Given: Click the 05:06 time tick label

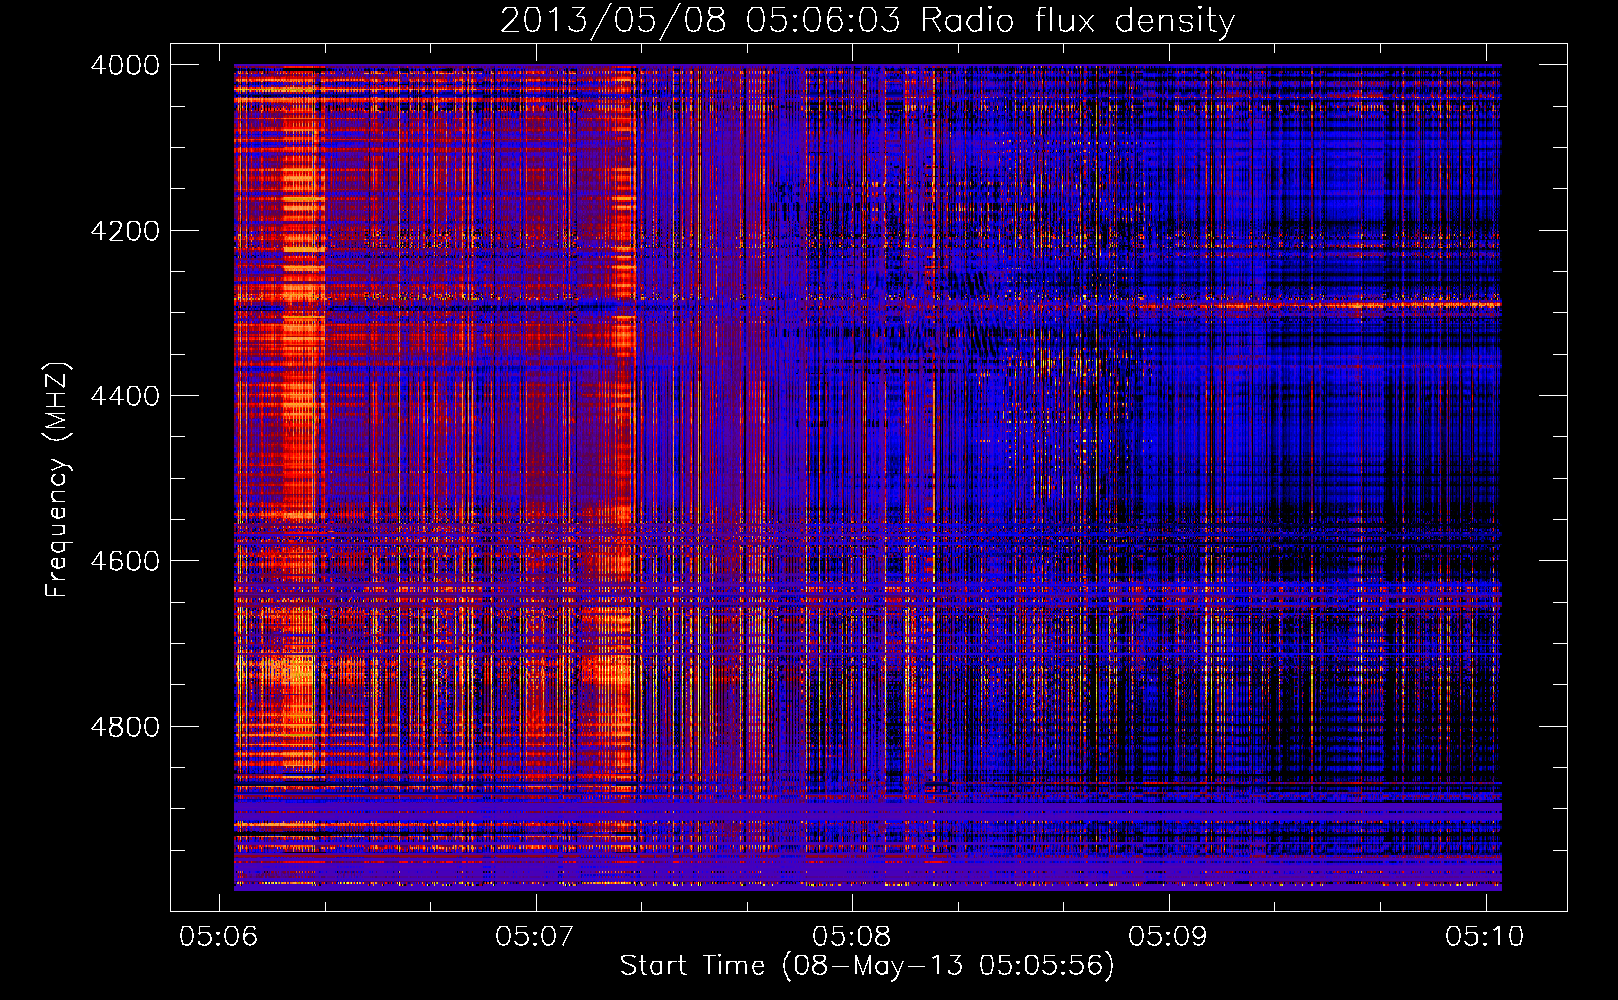Looking at the screenshot, I should coord(218,936).
